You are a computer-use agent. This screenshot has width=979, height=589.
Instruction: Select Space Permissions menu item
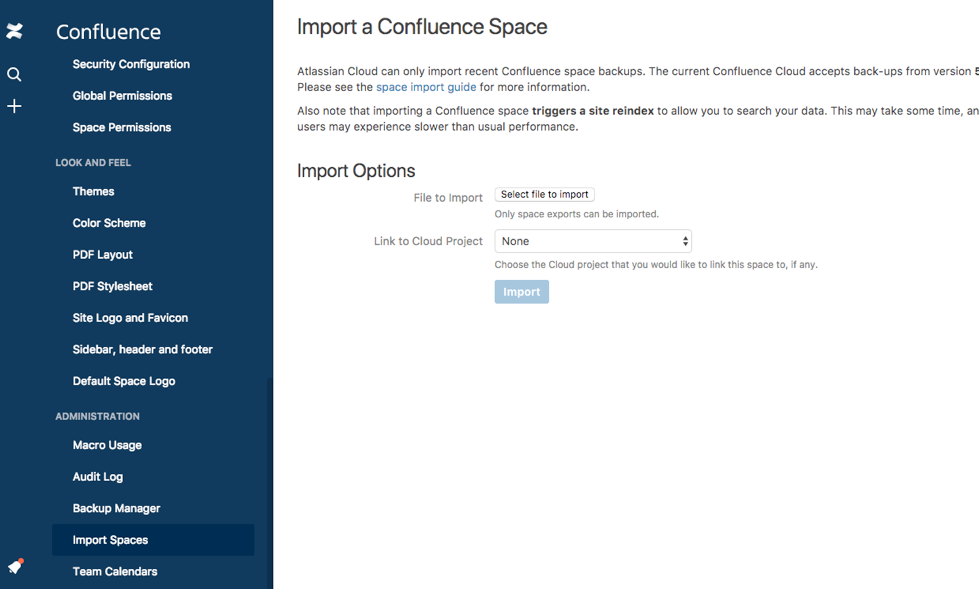click(x=122, y=128)
